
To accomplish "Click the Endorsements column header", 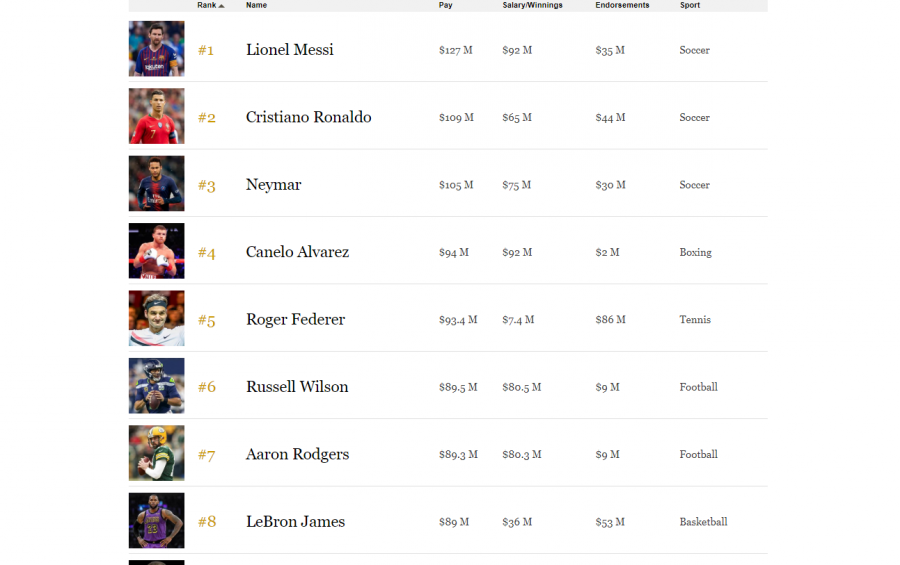I will (x=622, y=6).
